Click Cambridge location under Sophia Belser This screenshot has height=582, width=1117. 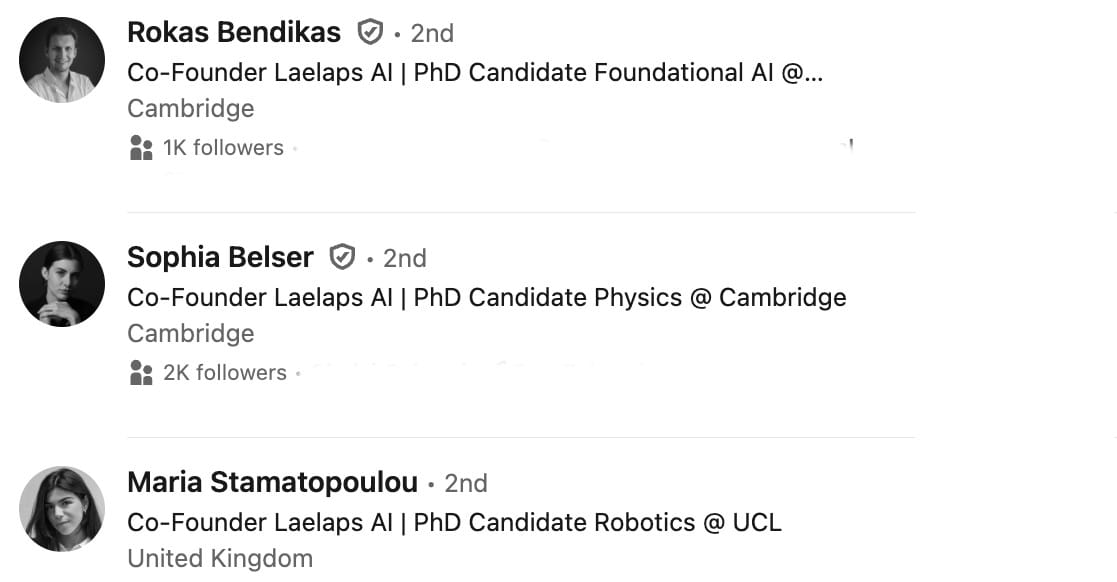(190, 333)
